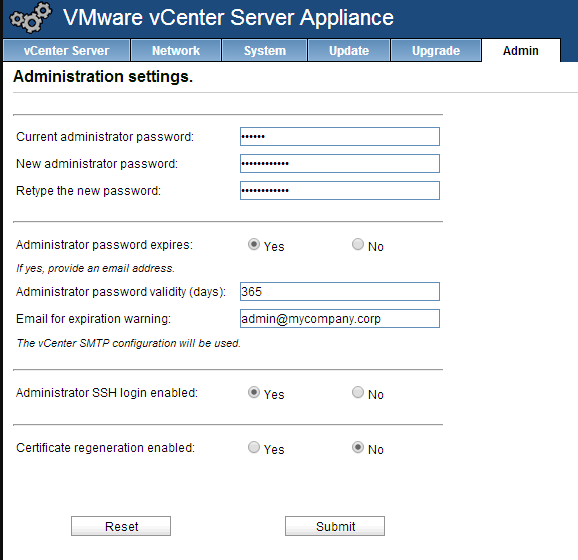Image resolution: width=578 pixels, height=560 pixels.
Task: Select No for Administrator SSH login enabled
Action: (x=358, y=392)
